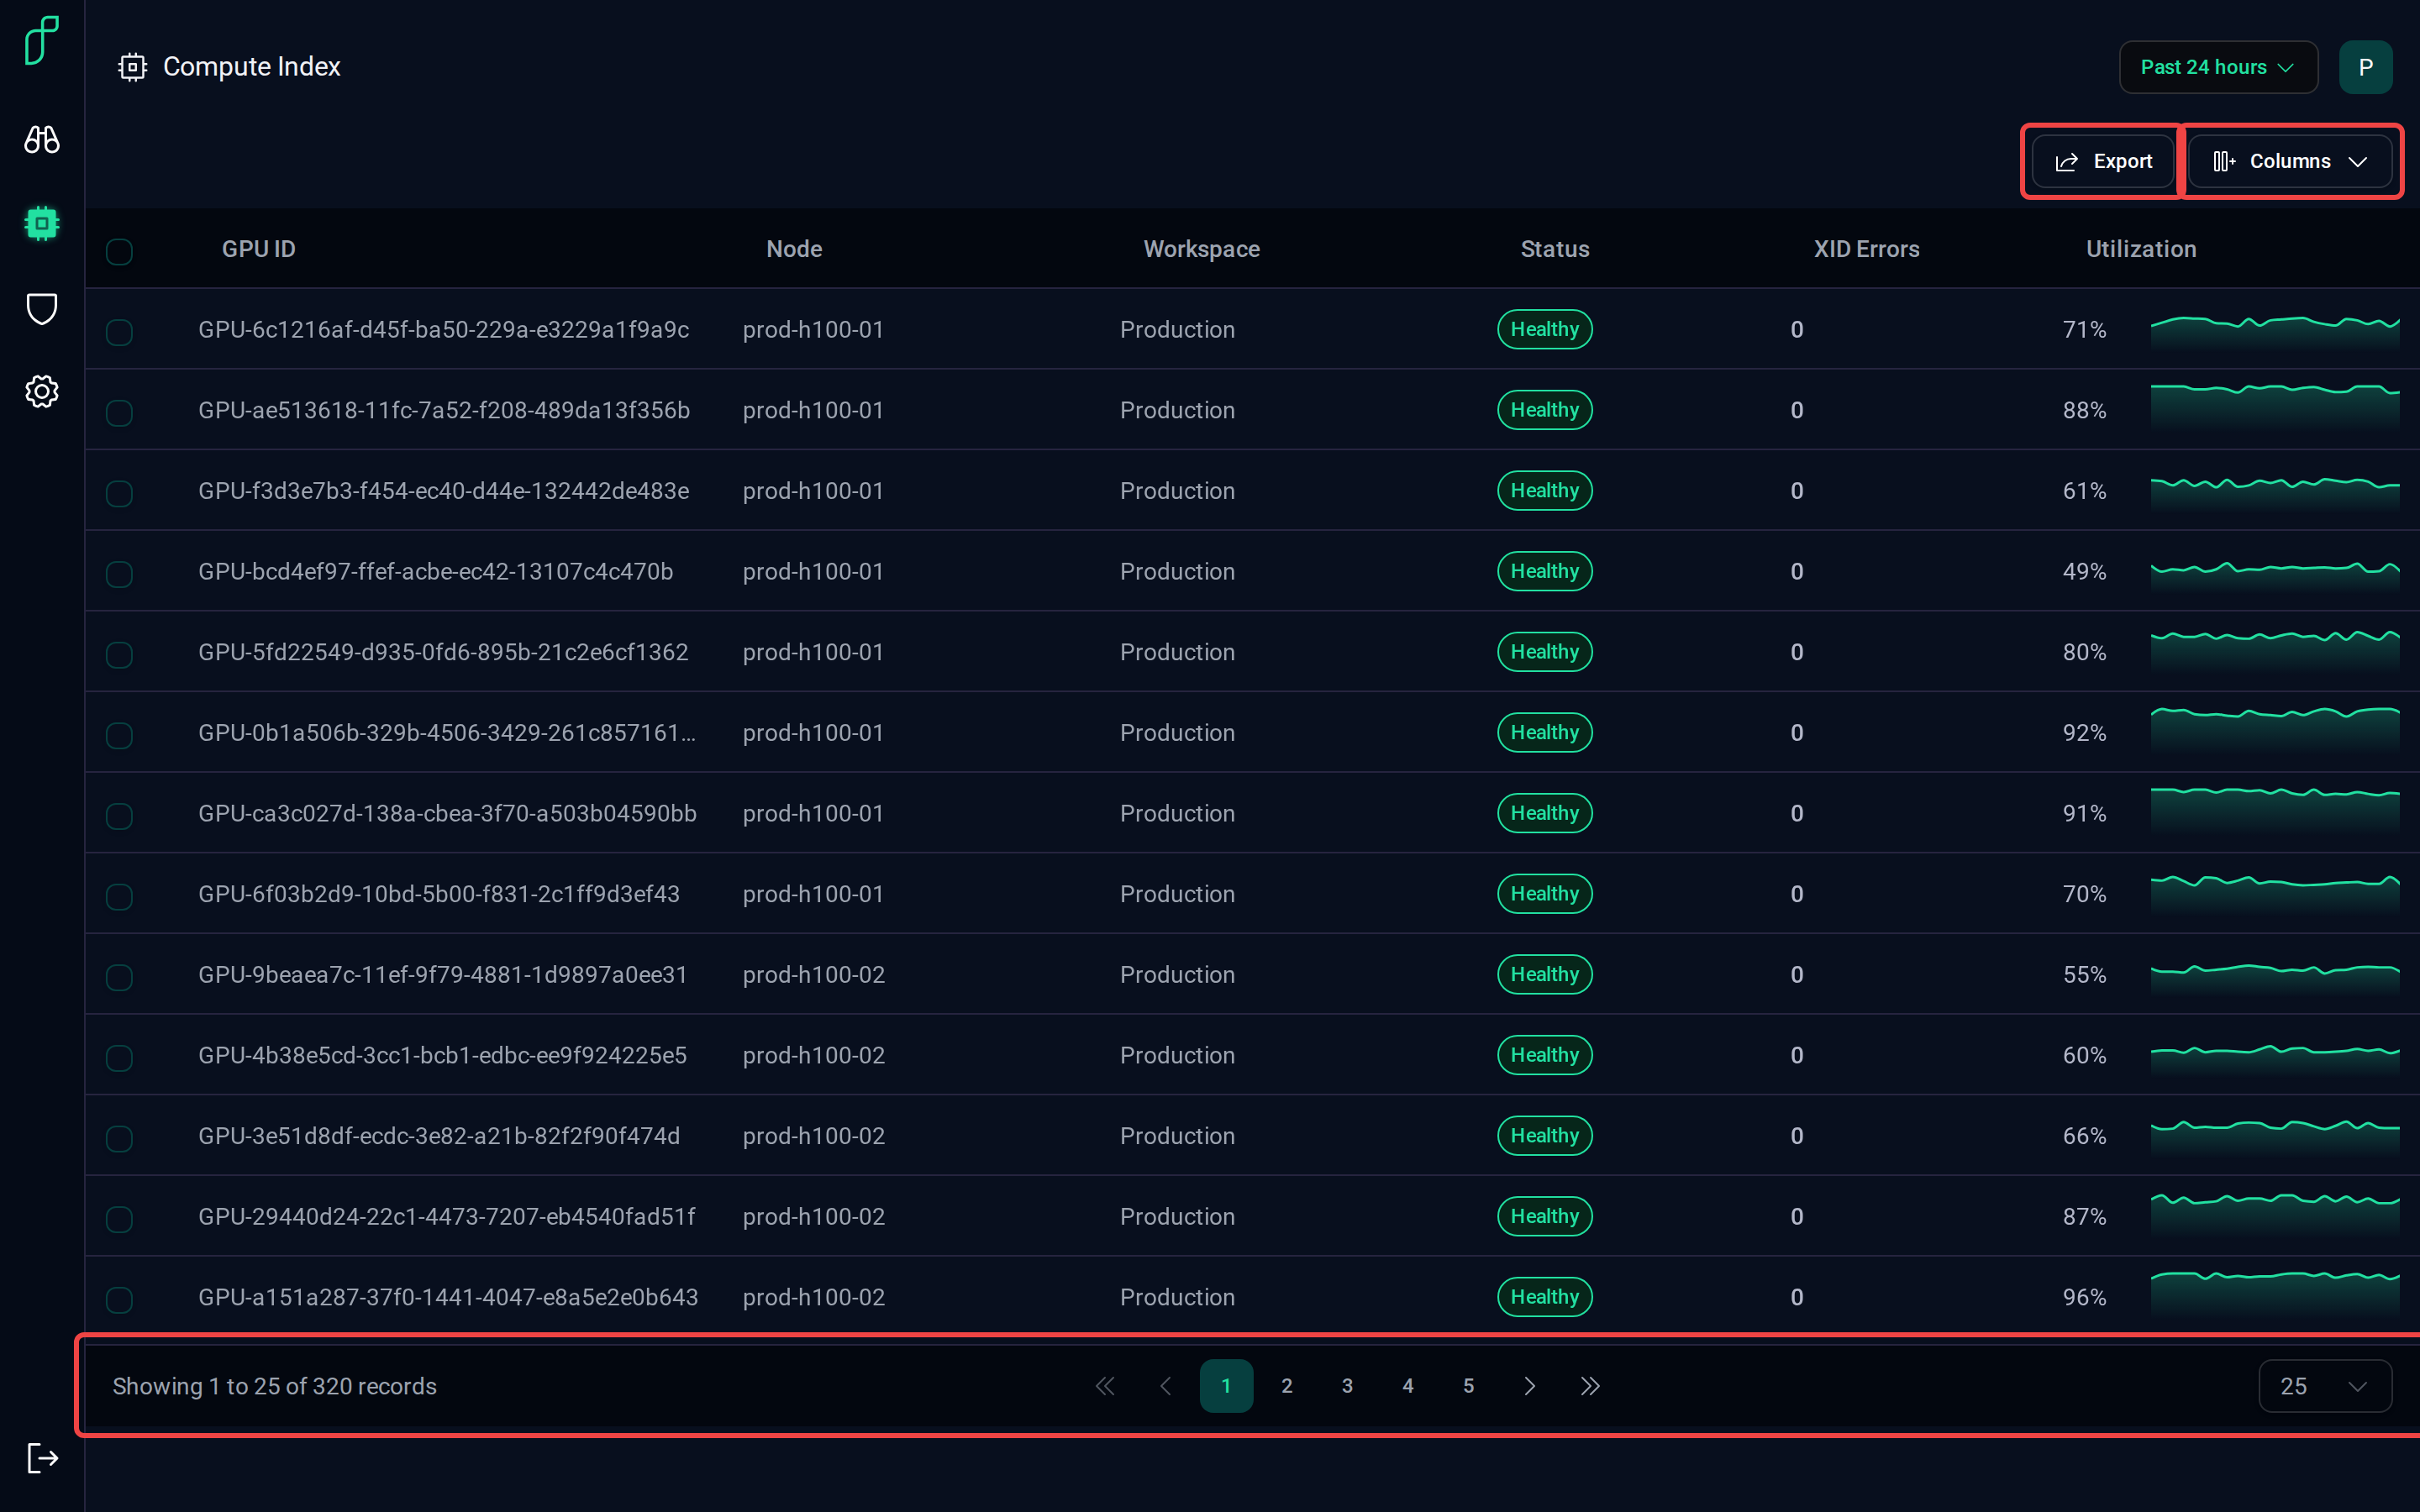Image resolution: width=2420 pixels, height=1512 pixels.
Task: Click the Export button
Action: click(x=2103, y=161)
